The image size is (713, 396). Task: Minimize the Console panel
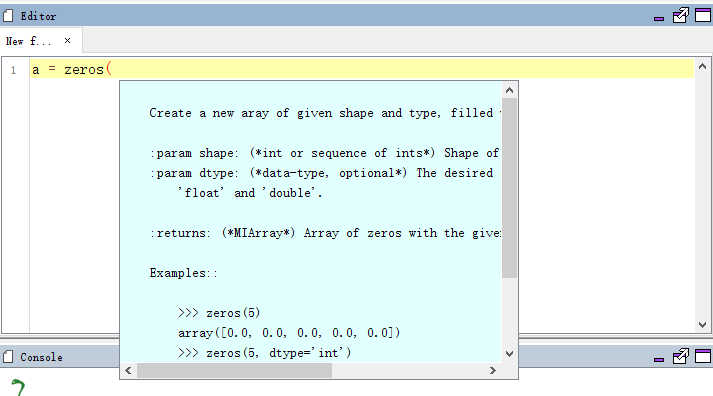[x=659, y=359]
